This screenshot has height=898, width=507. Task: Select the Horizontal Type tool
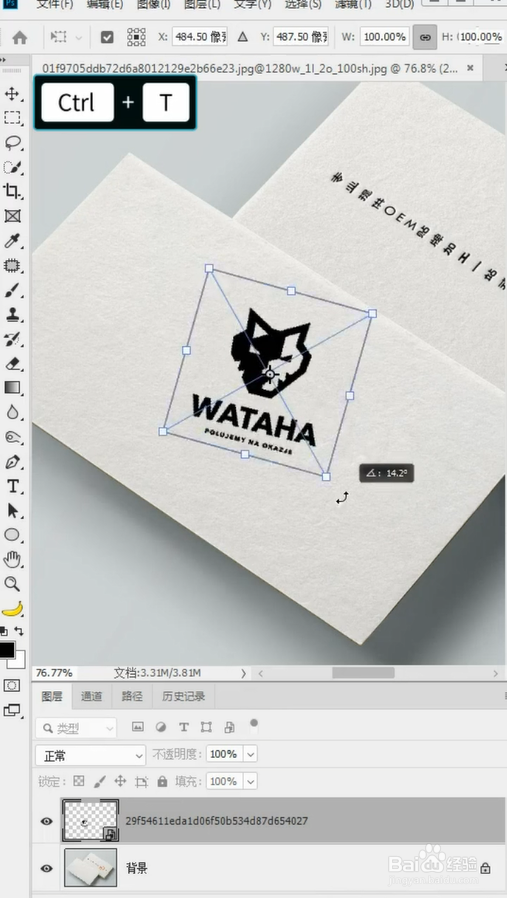(x=12, y=486)
